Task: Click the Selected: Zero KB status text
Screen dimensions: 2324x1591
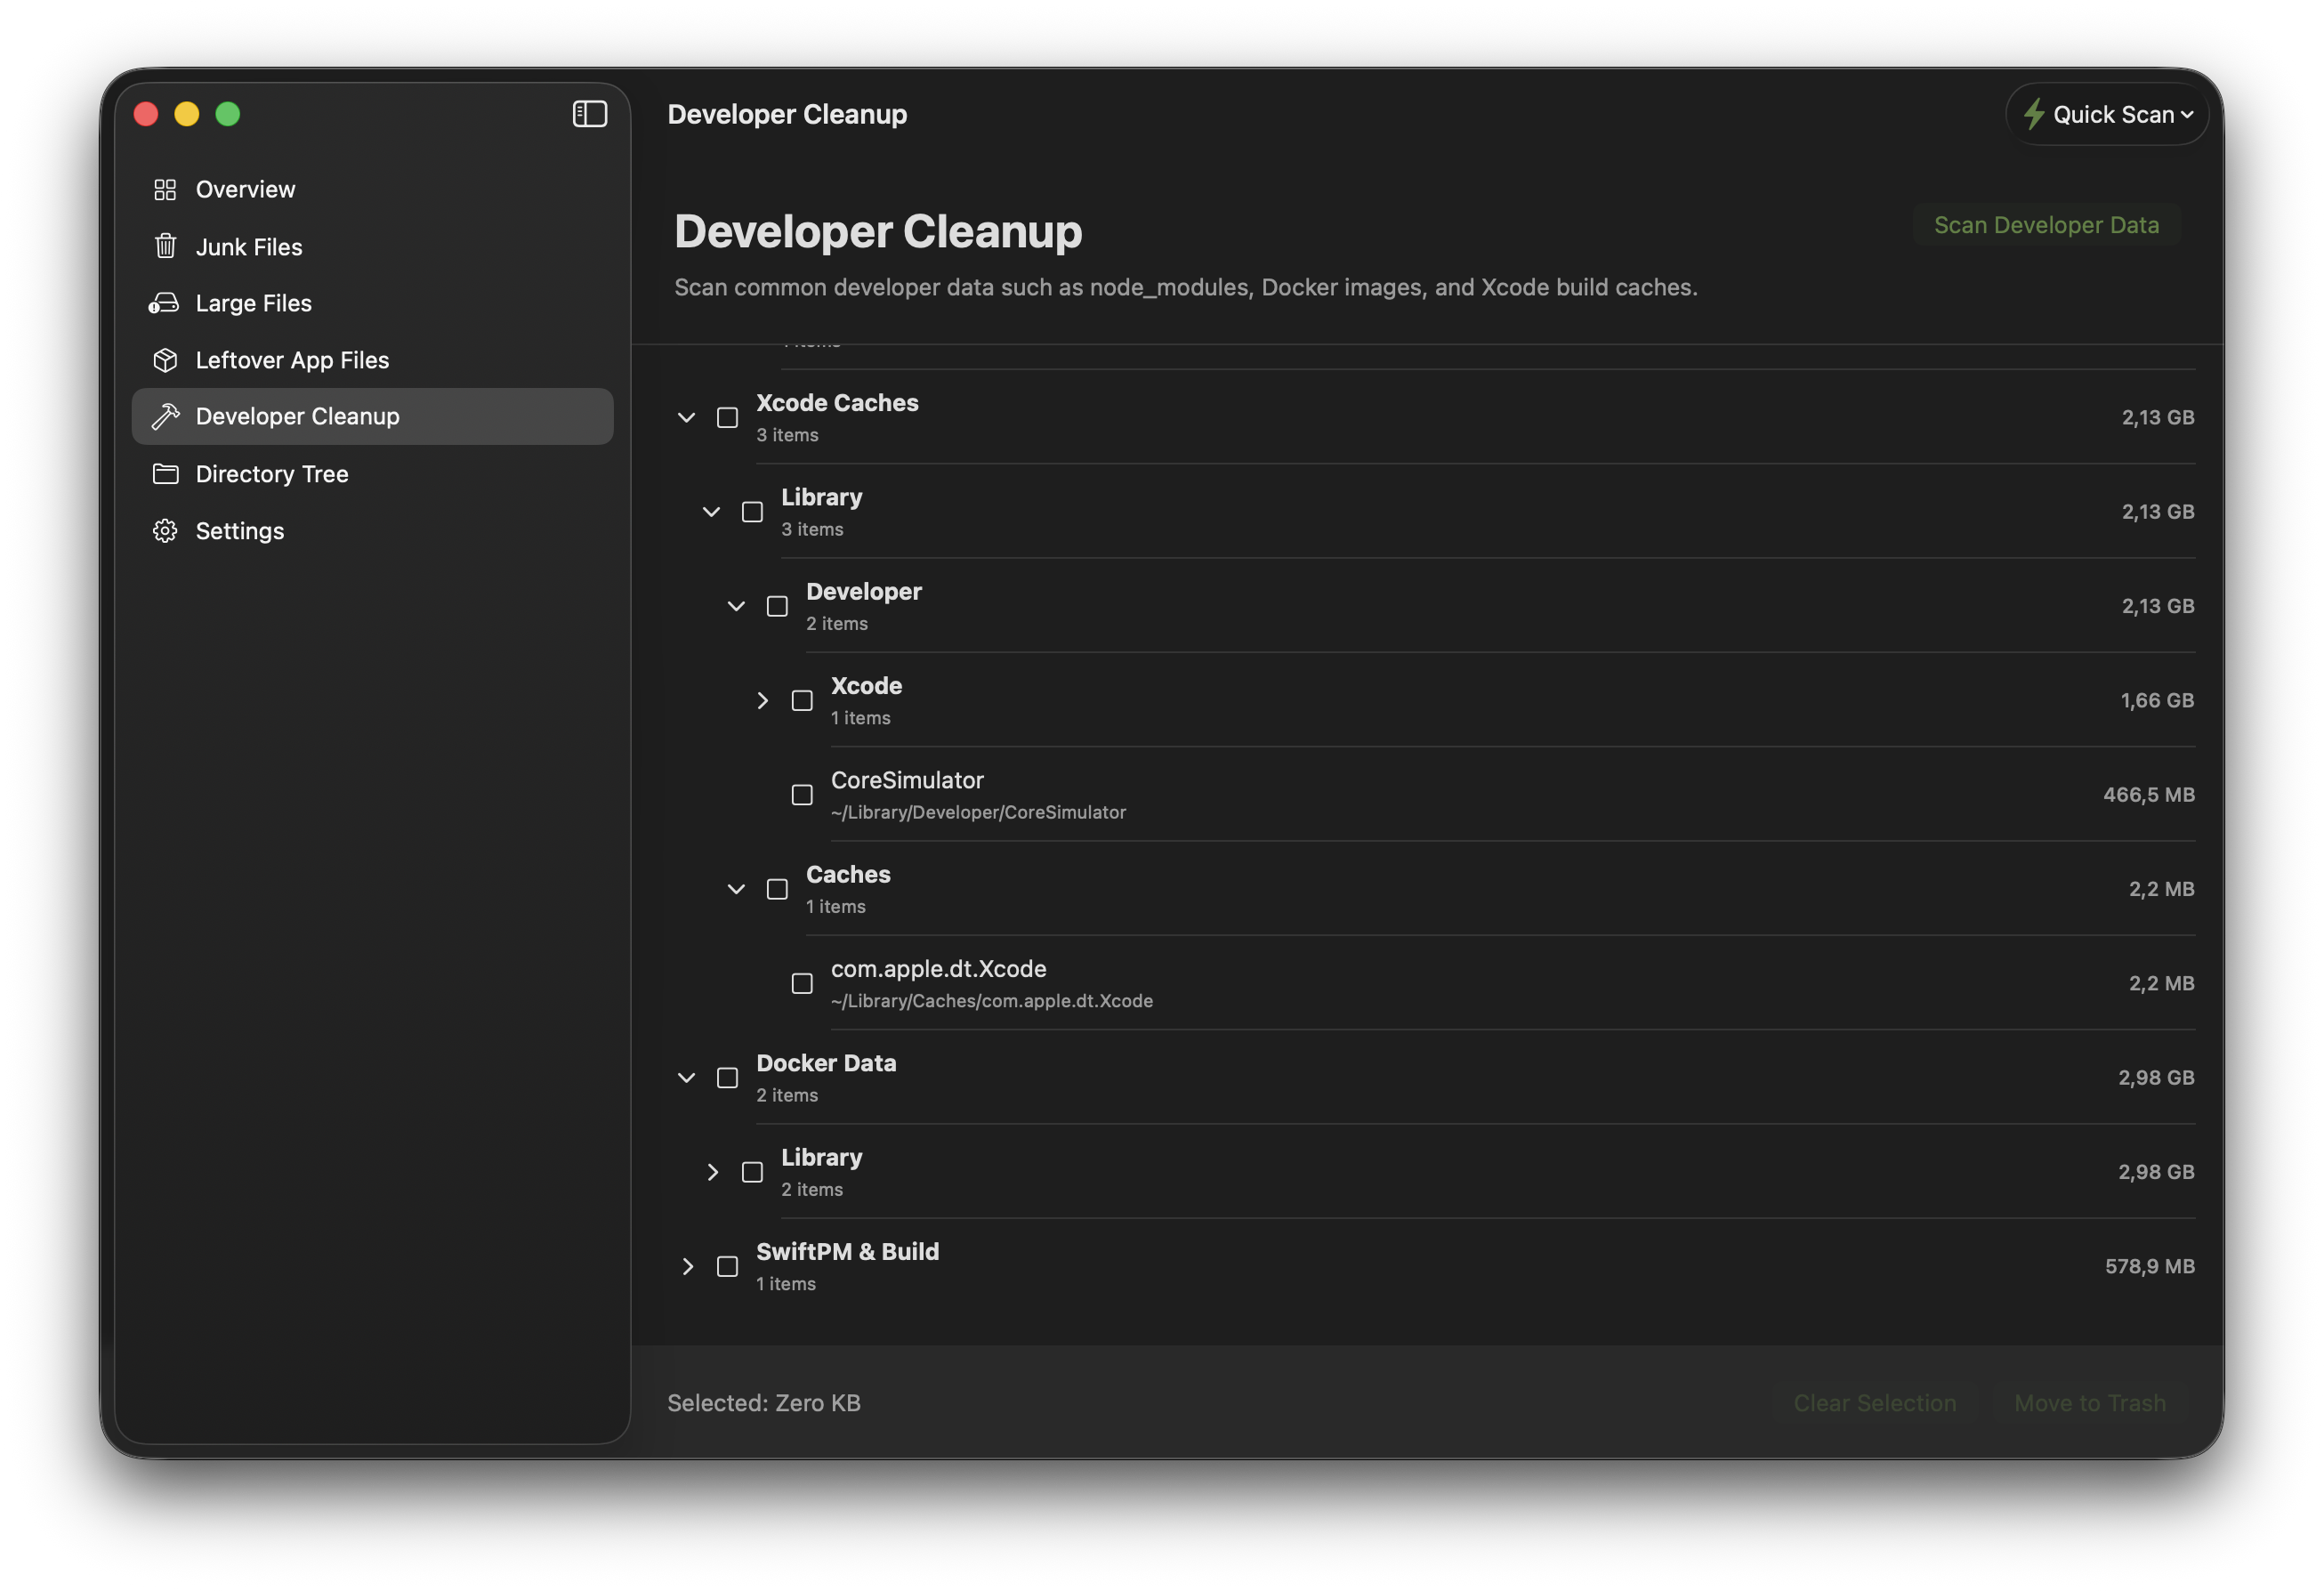Action: 764,1402
